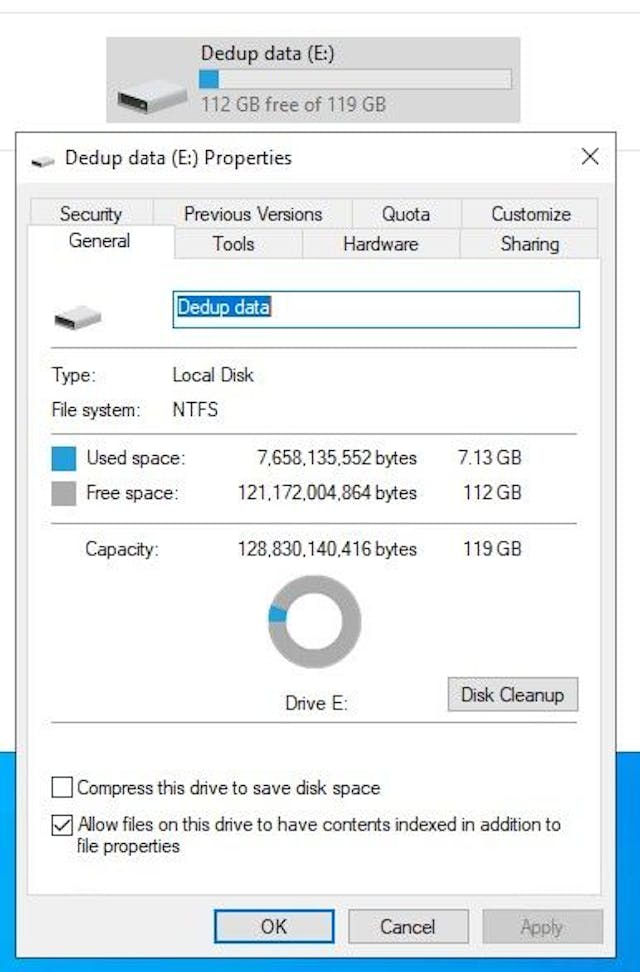Confirm with the OK button
The height and width of the screenshot is (972, 640).
[273, 927]
